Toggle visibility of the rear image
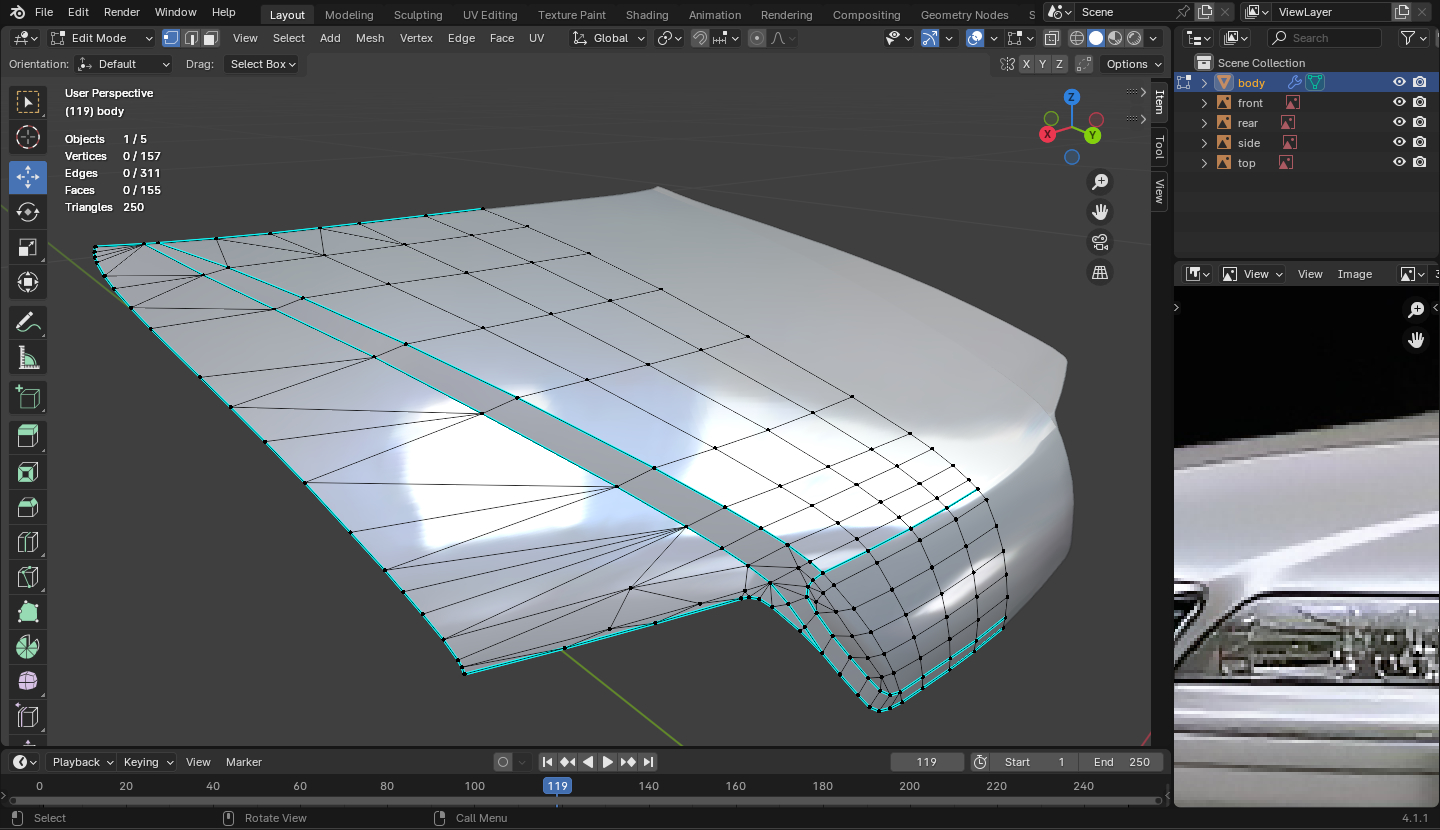1440x830 pixels. click(x=1399, y=123)
